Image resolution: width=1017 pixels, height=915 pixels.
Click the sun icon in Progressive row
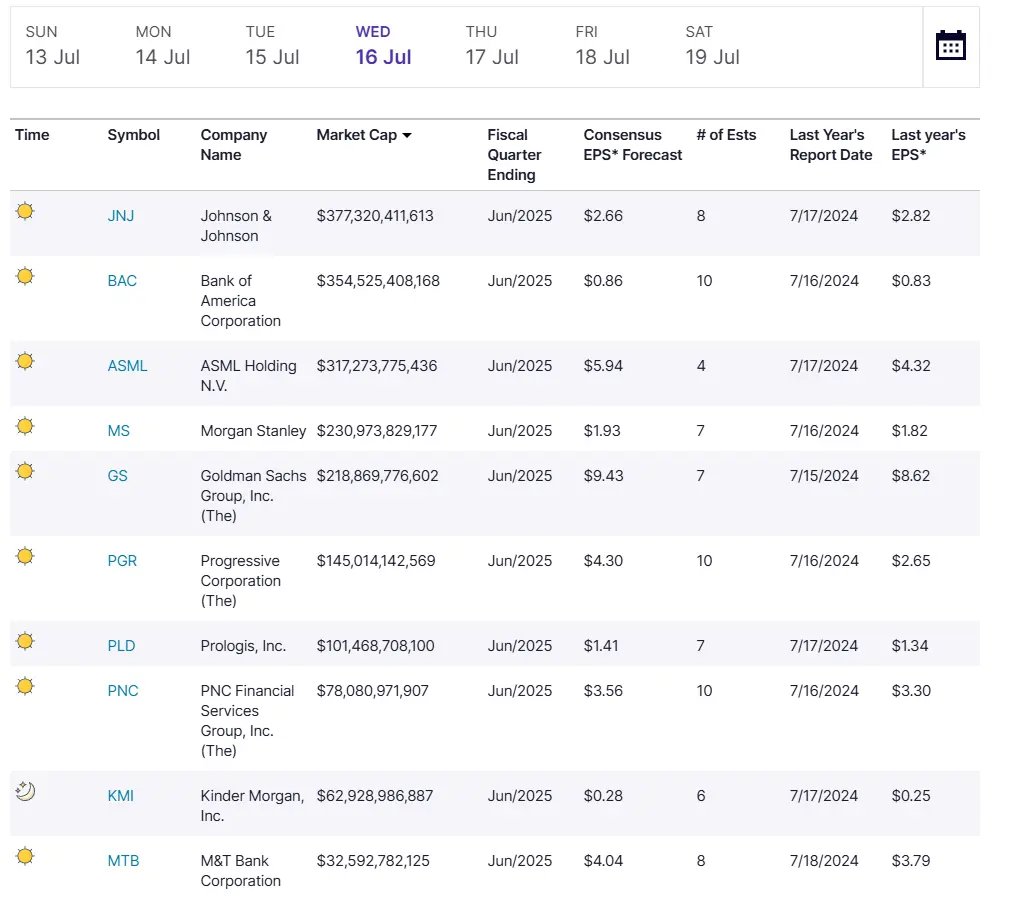click(x=25, y=556)
